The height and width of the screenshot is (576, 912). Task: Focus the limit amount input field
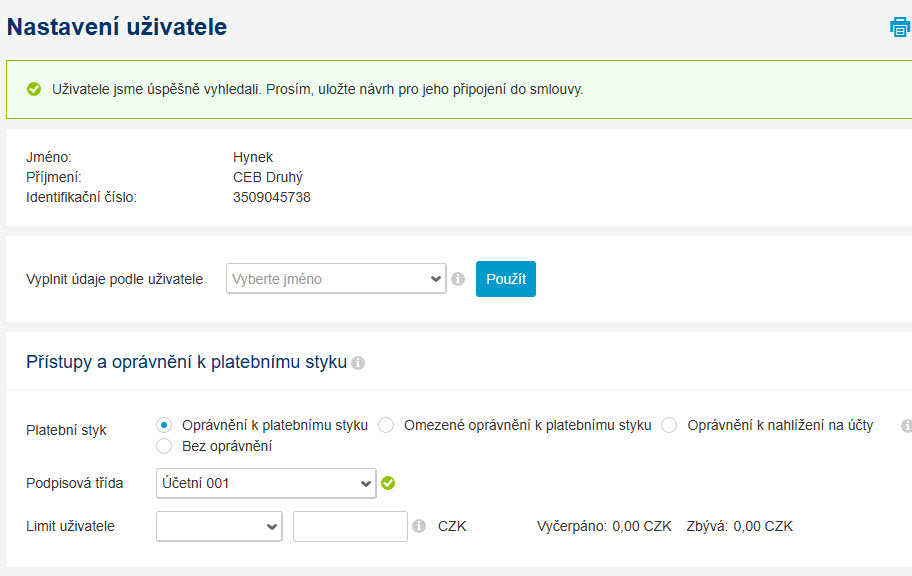[x=350, y=526]
